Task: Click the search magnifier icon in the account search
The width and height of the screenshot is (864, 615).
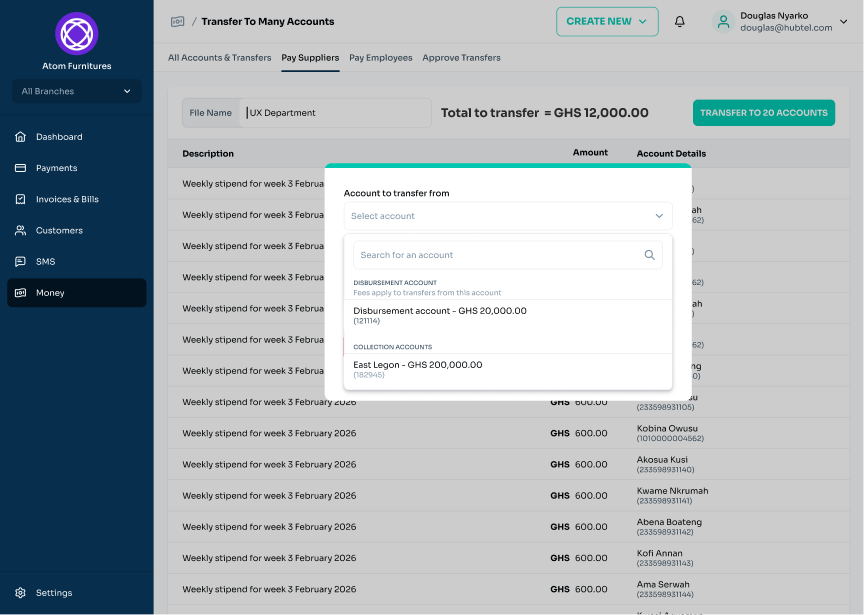Action: (x=650, y=255)
